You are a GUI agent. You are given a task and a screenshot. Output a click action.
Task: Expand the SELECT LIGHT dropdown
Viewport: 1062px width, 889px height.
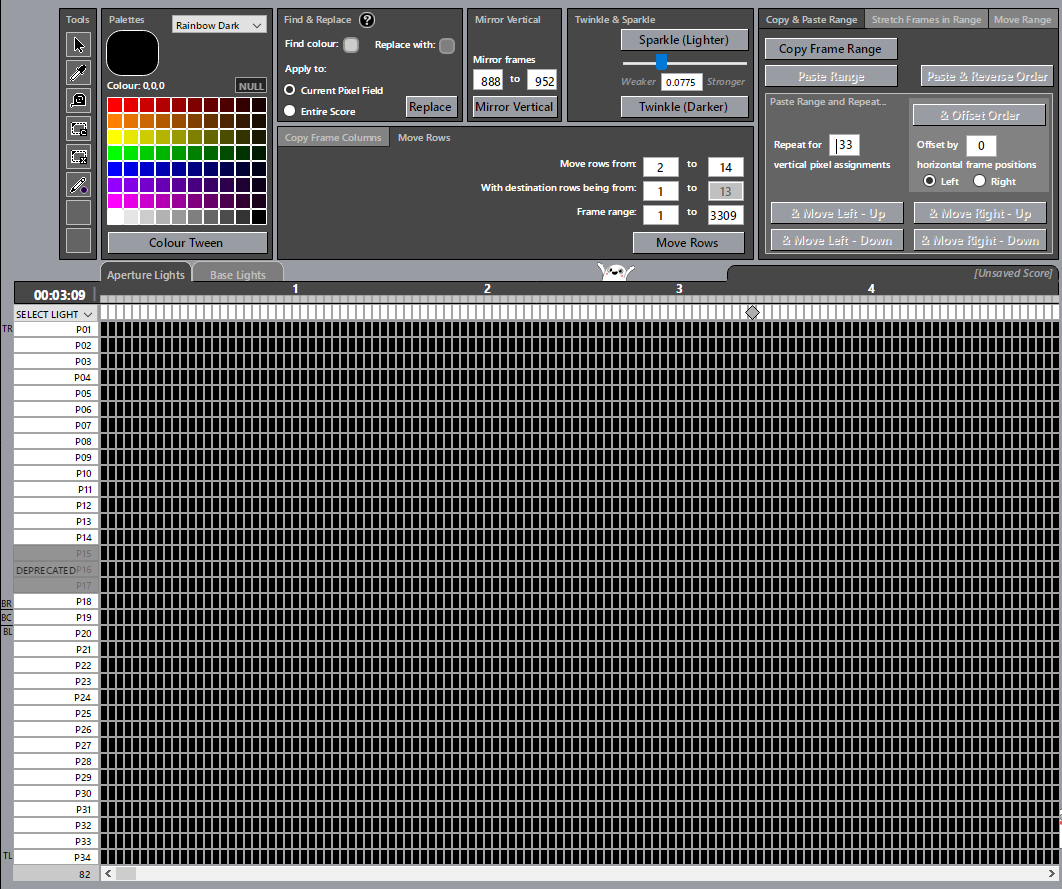click(x=54, y=314)
